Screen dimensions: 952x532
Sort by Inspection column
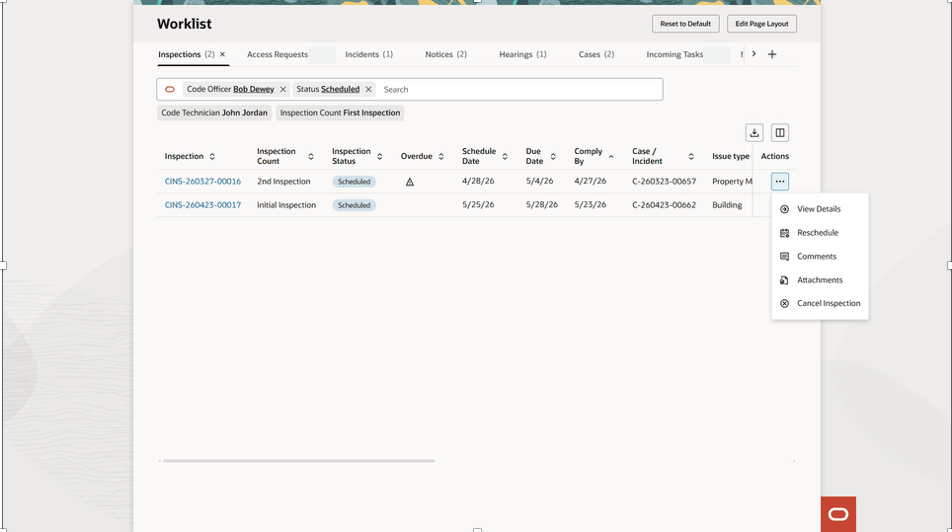point(212,157)
